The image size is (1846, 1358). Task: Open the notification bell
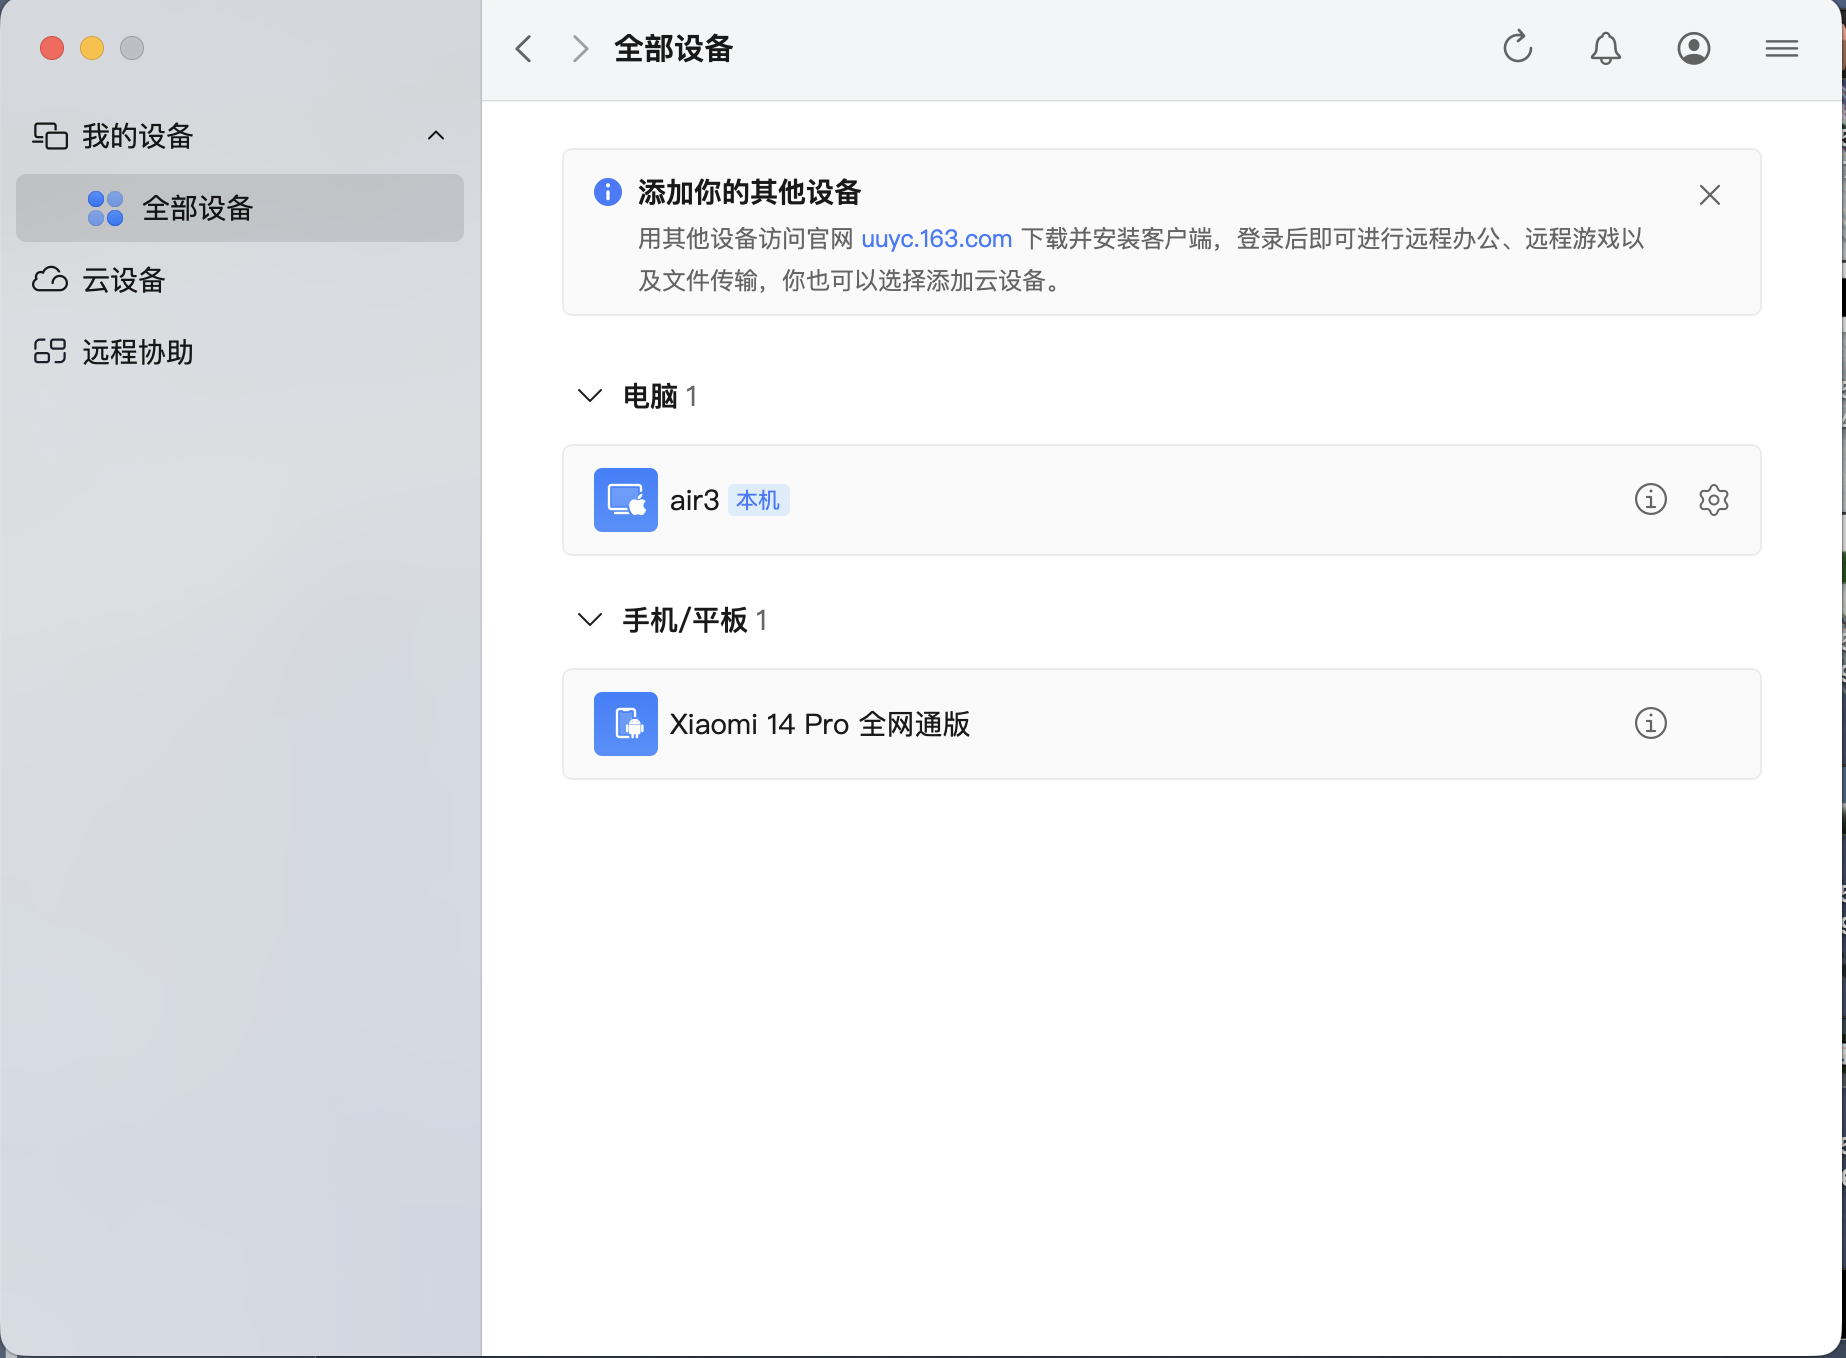pyautogui.click(x=1605, y=47)
